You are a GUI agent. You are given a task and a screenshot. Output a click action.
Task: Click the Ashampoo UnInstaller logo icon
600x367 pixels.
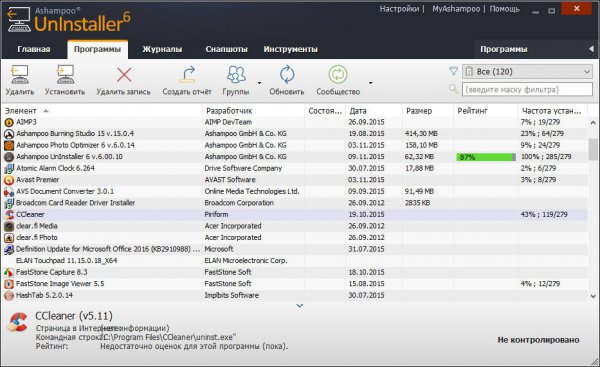click(18, 20)
